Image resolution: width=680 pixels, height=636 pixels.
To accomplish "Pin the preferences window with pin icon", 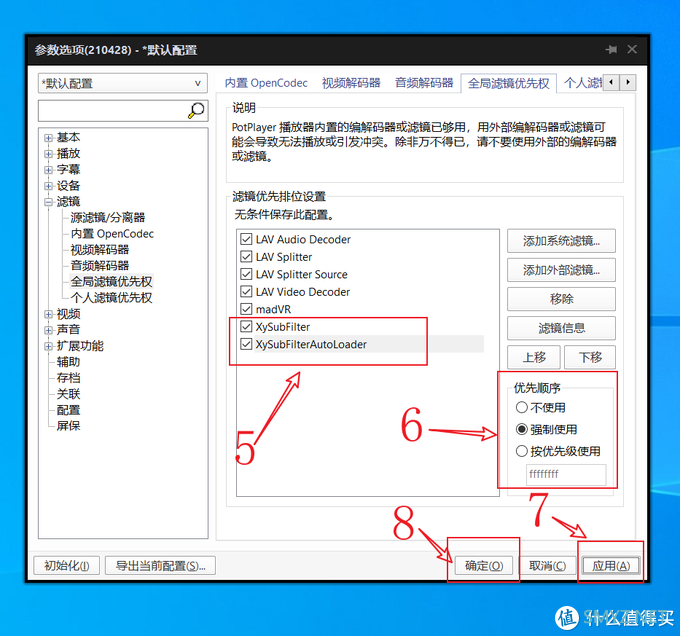I will (611, 49).
